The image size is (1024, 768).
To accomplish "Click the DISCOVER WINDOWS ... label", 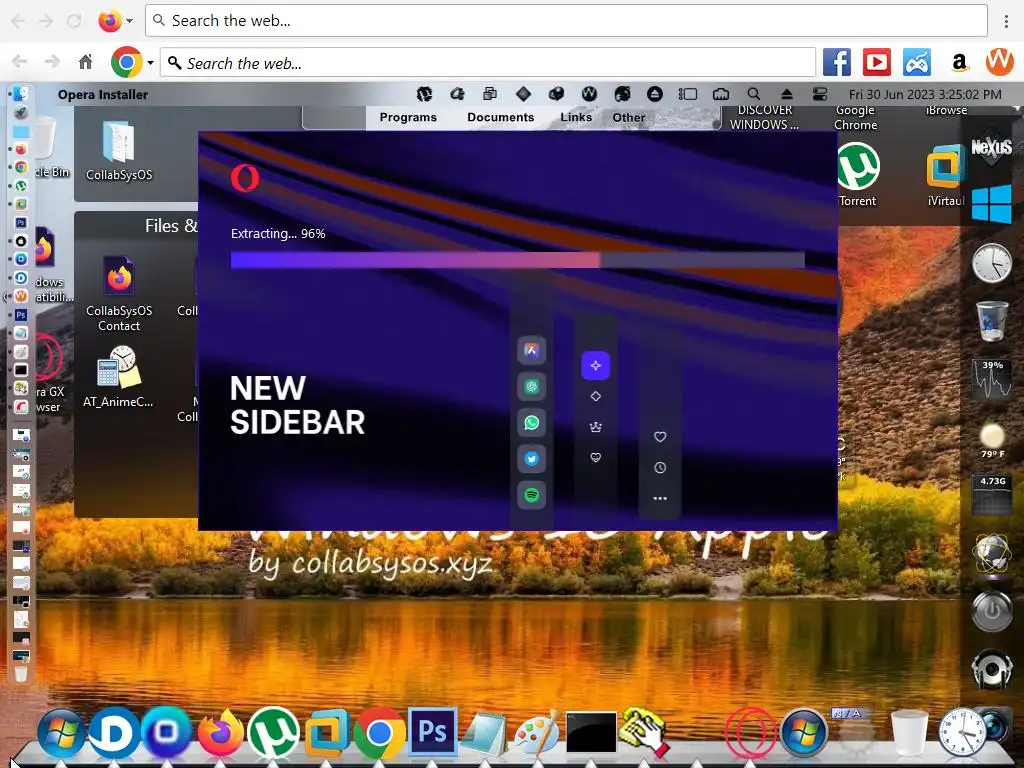I will click(x=764, y=118).
